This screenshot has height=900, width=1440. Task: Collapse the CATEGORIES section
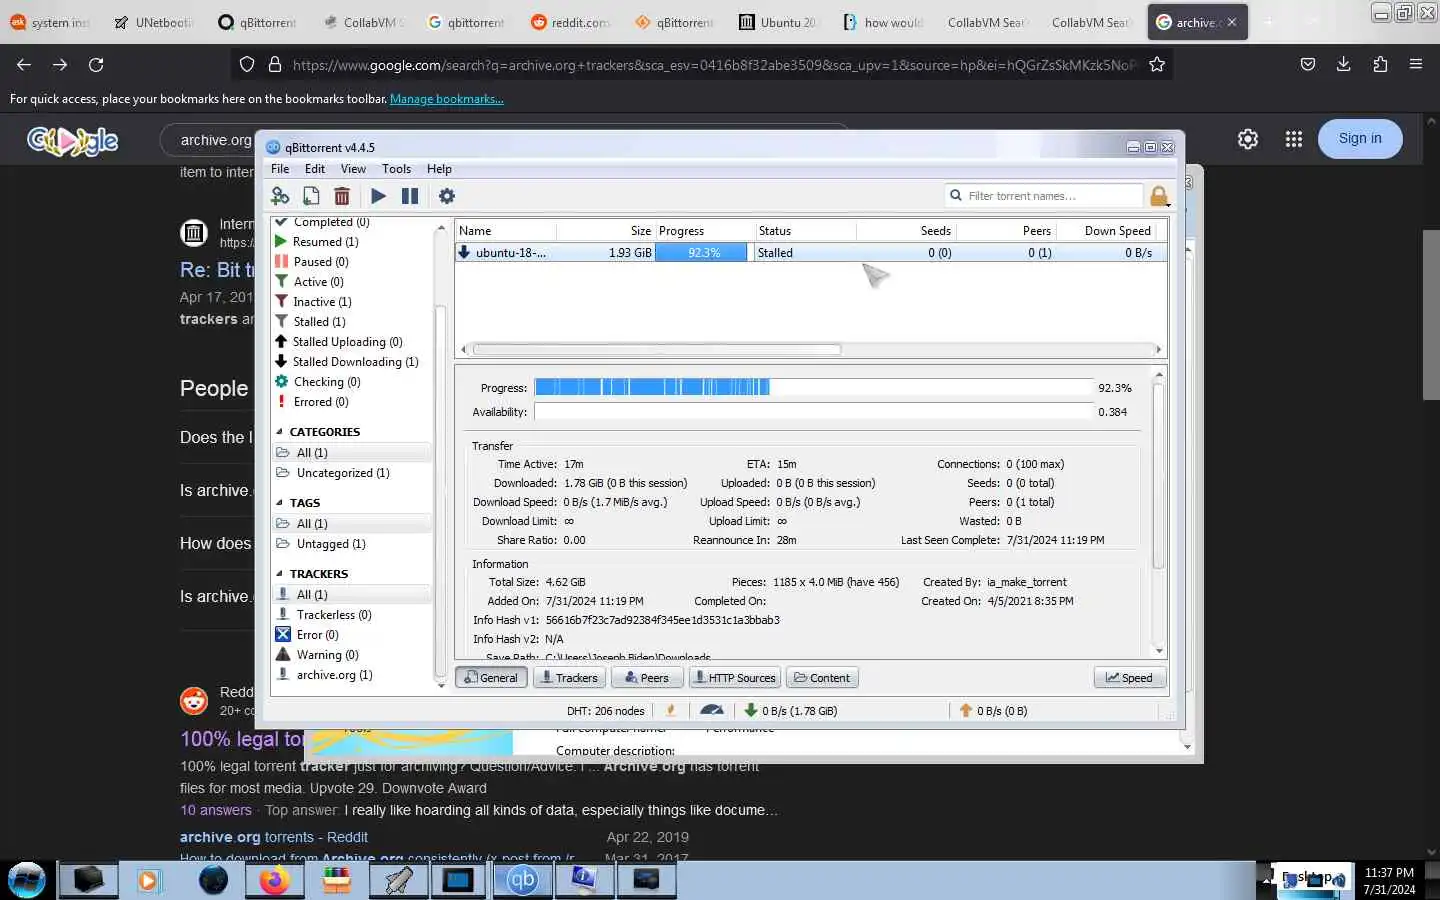tap(279, 432)
